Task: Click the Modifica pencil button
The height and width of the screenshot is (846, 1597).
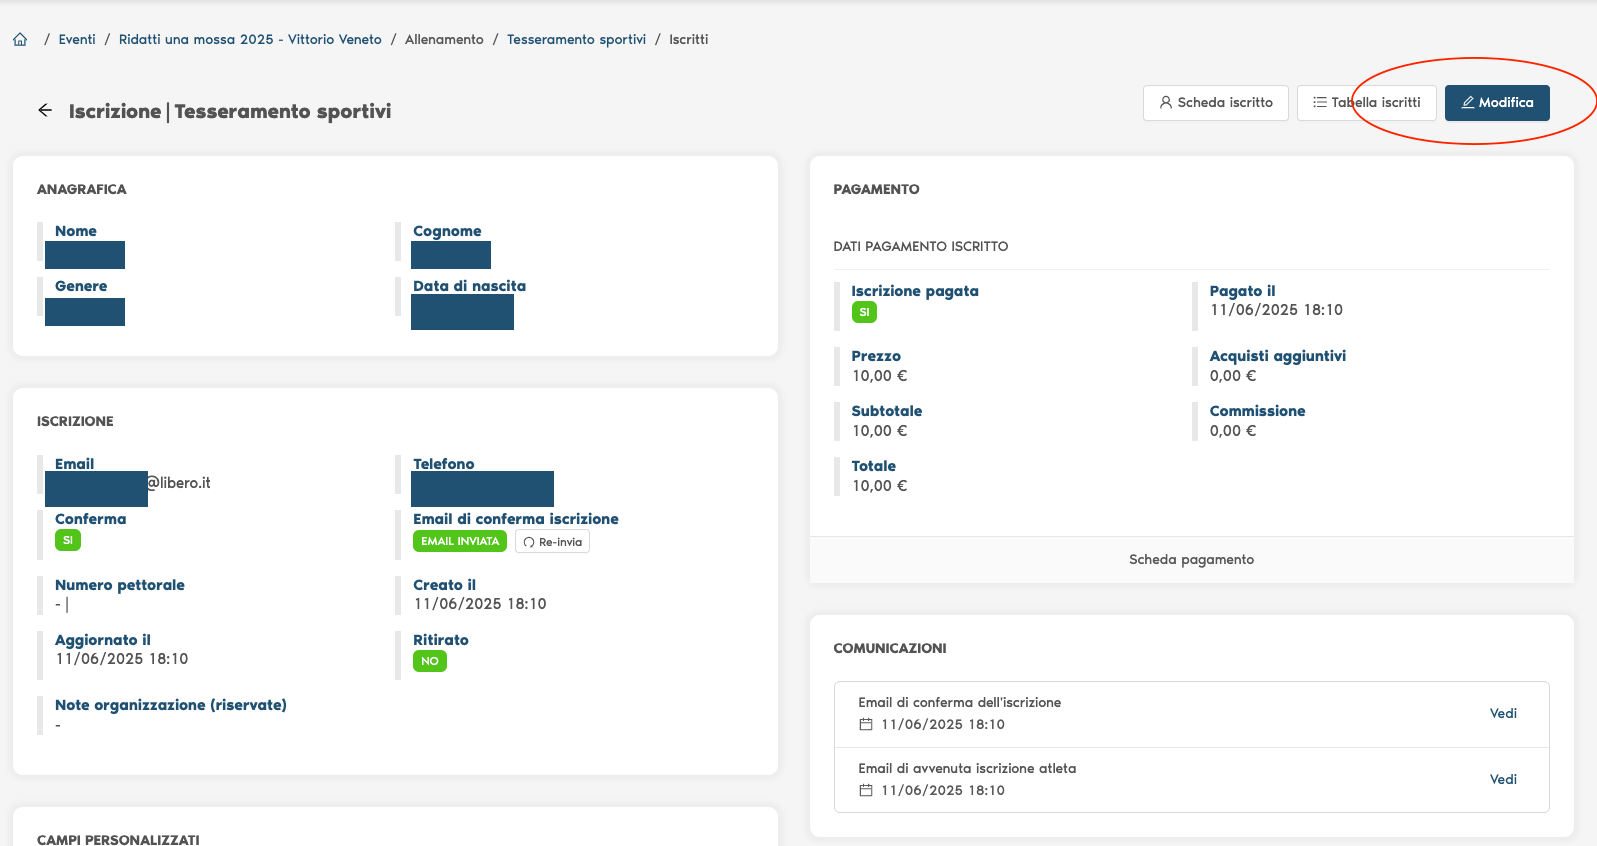Action: point(1496,103)
